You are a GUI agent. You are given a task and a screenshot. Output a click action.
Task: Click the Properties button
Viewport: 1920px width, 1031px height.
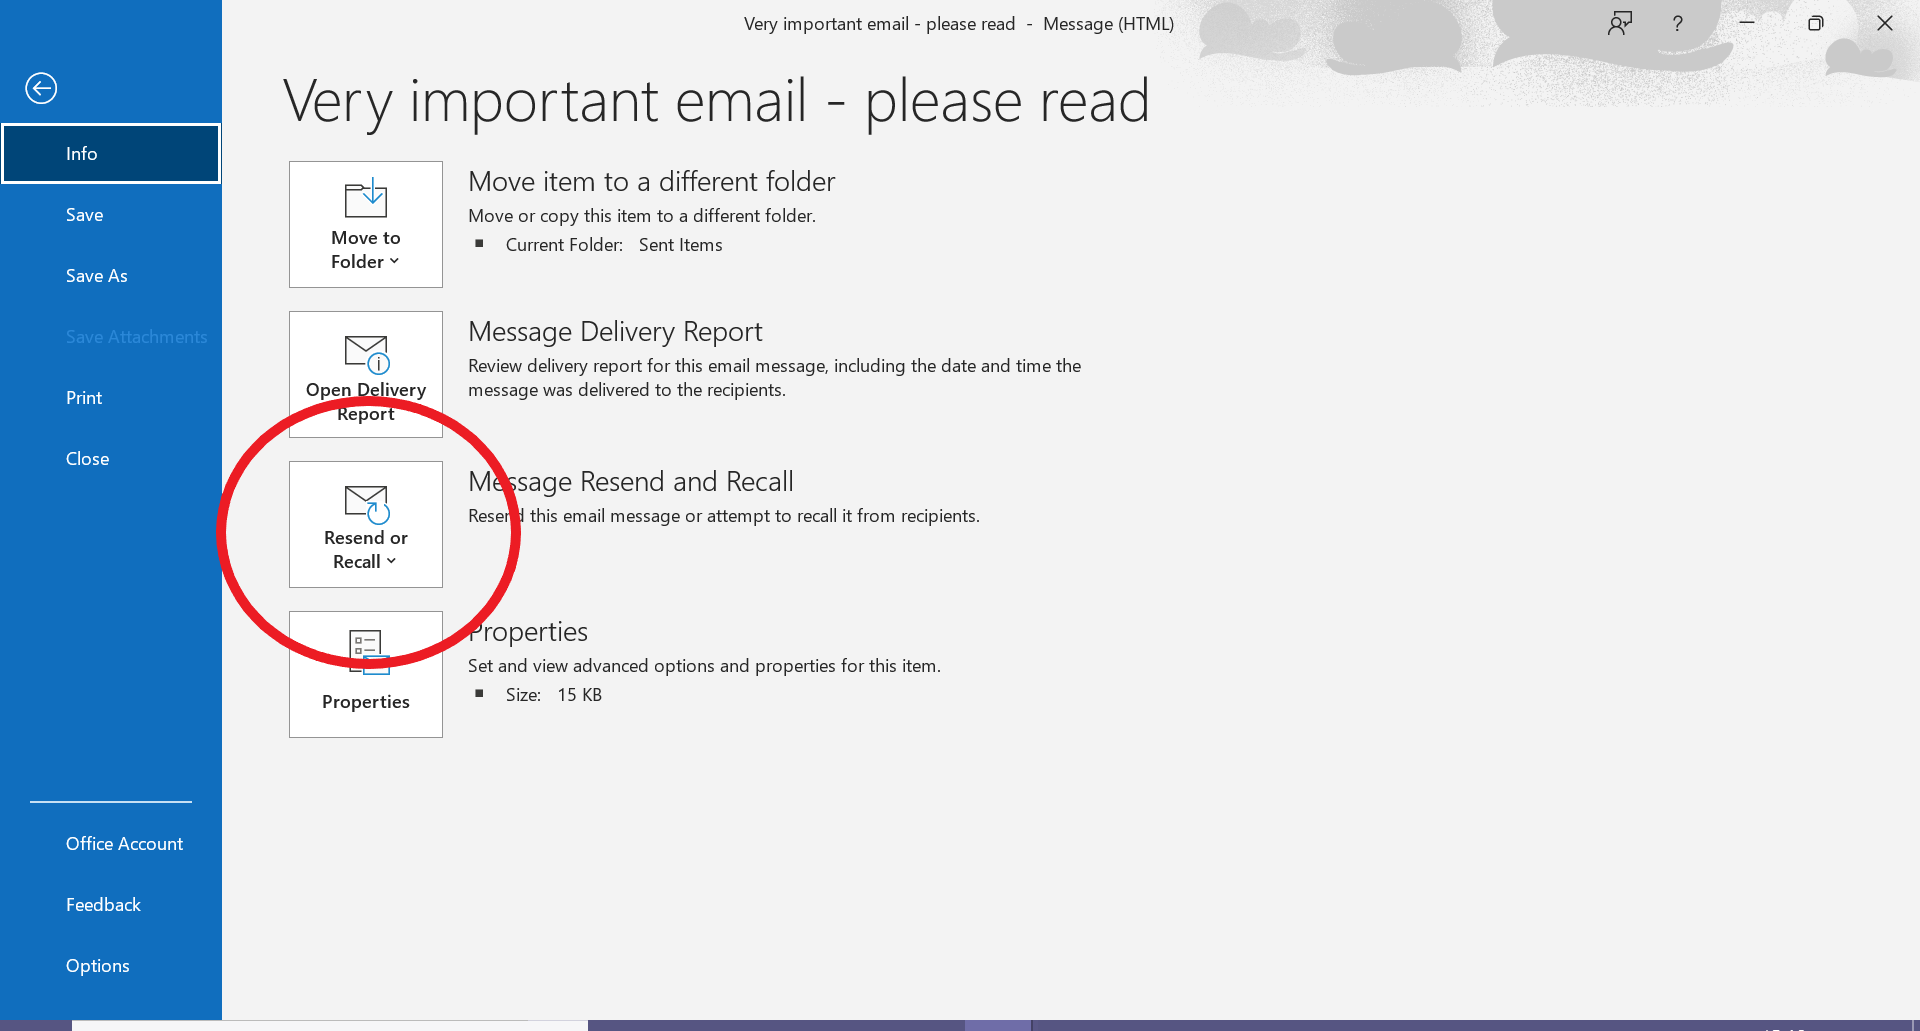pos(366,675)
